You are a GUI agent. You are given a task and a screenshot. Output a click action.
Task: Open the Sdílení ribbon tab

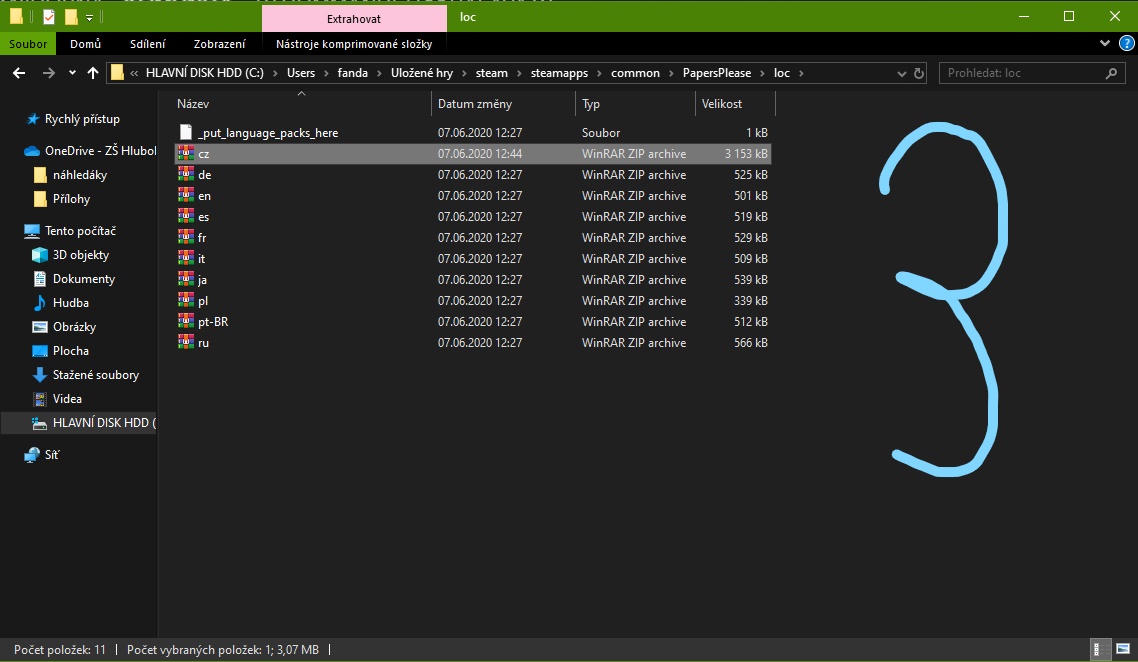point(147,44)
